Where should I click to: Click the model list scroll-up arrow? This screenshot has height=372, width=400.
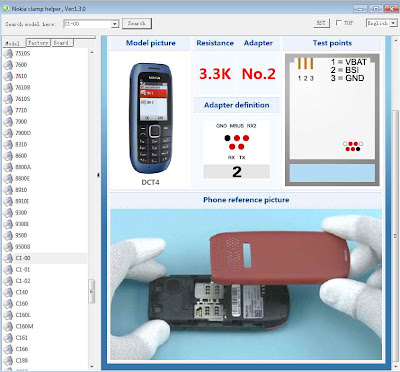coord(92,52)
